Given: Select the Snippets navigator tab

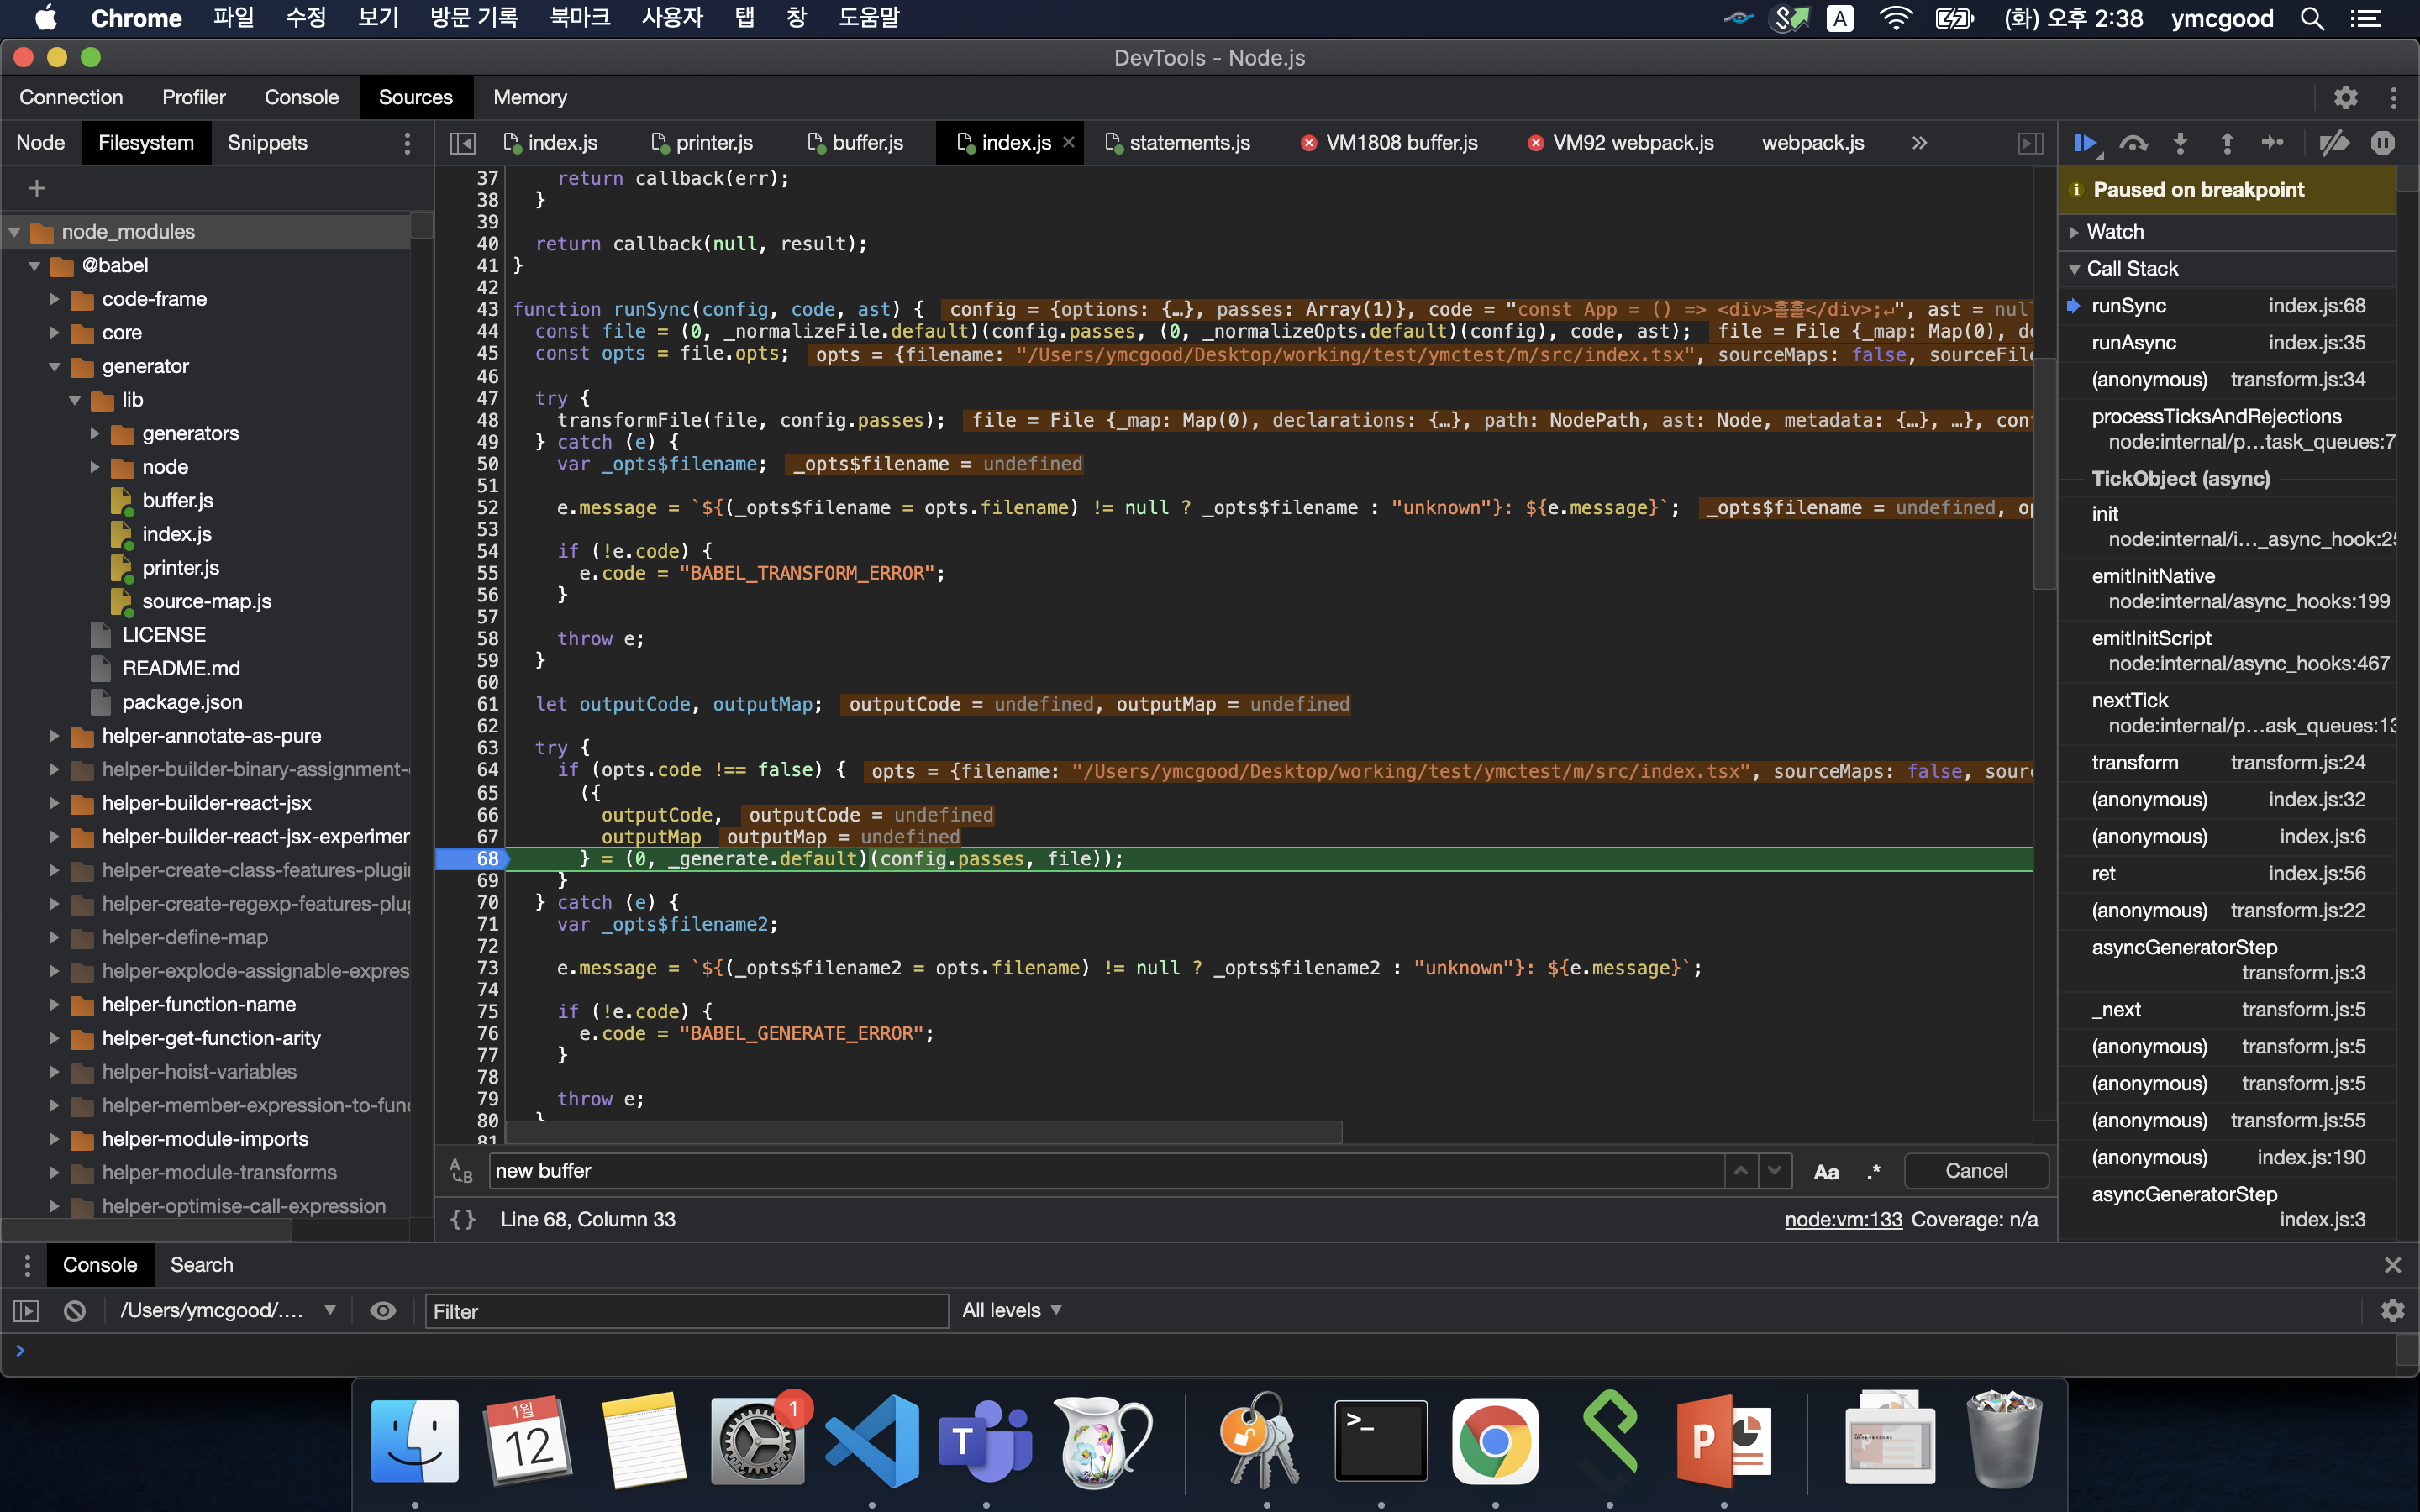Looking at the screenshot, I should coord(267,143).
